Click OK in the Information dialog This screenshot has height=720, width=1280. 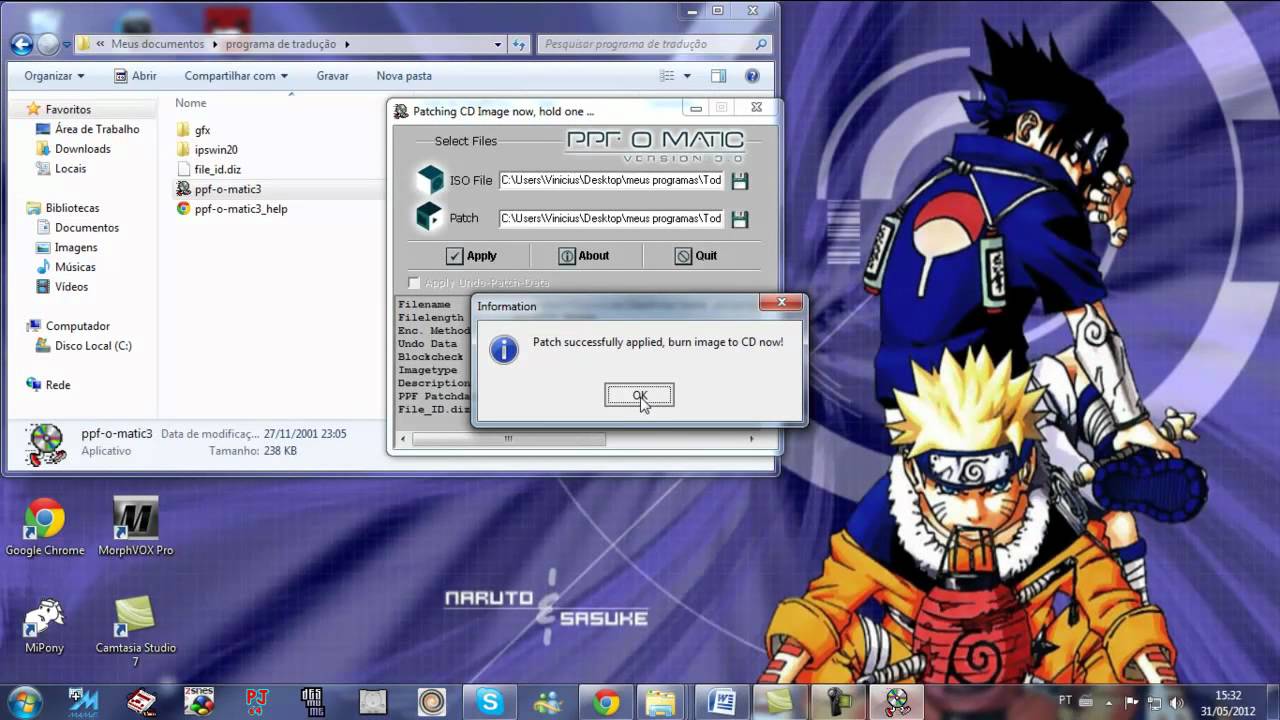tap(639, 395)
